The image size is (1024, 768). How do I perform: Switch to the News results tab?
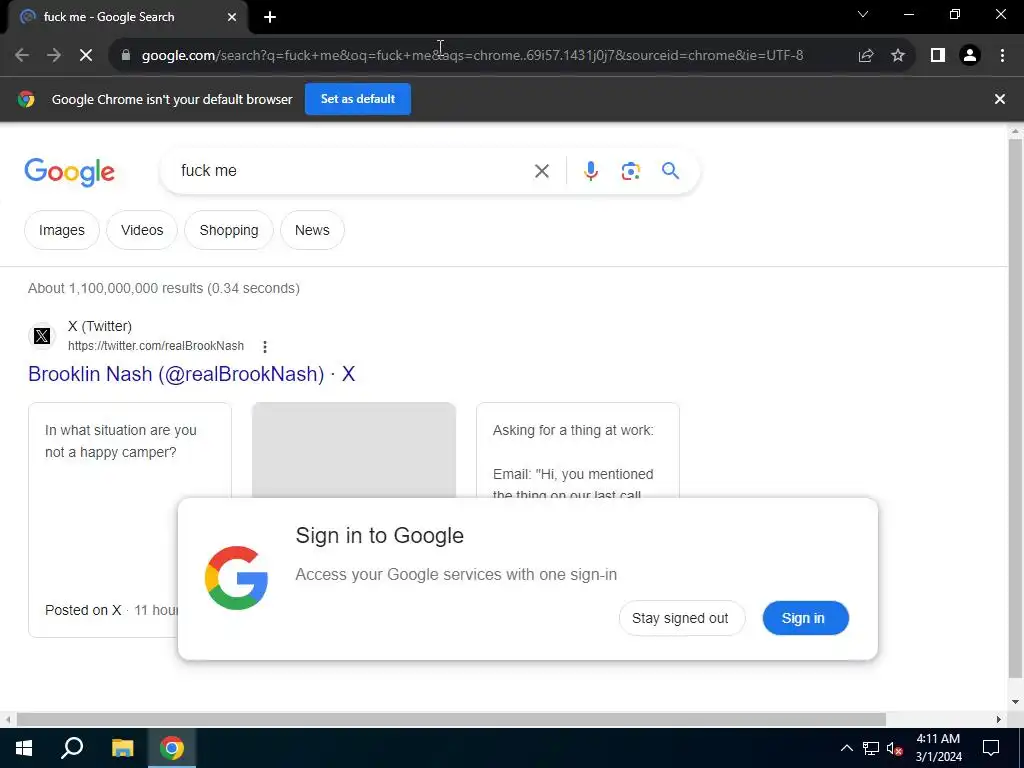(312, 230)
